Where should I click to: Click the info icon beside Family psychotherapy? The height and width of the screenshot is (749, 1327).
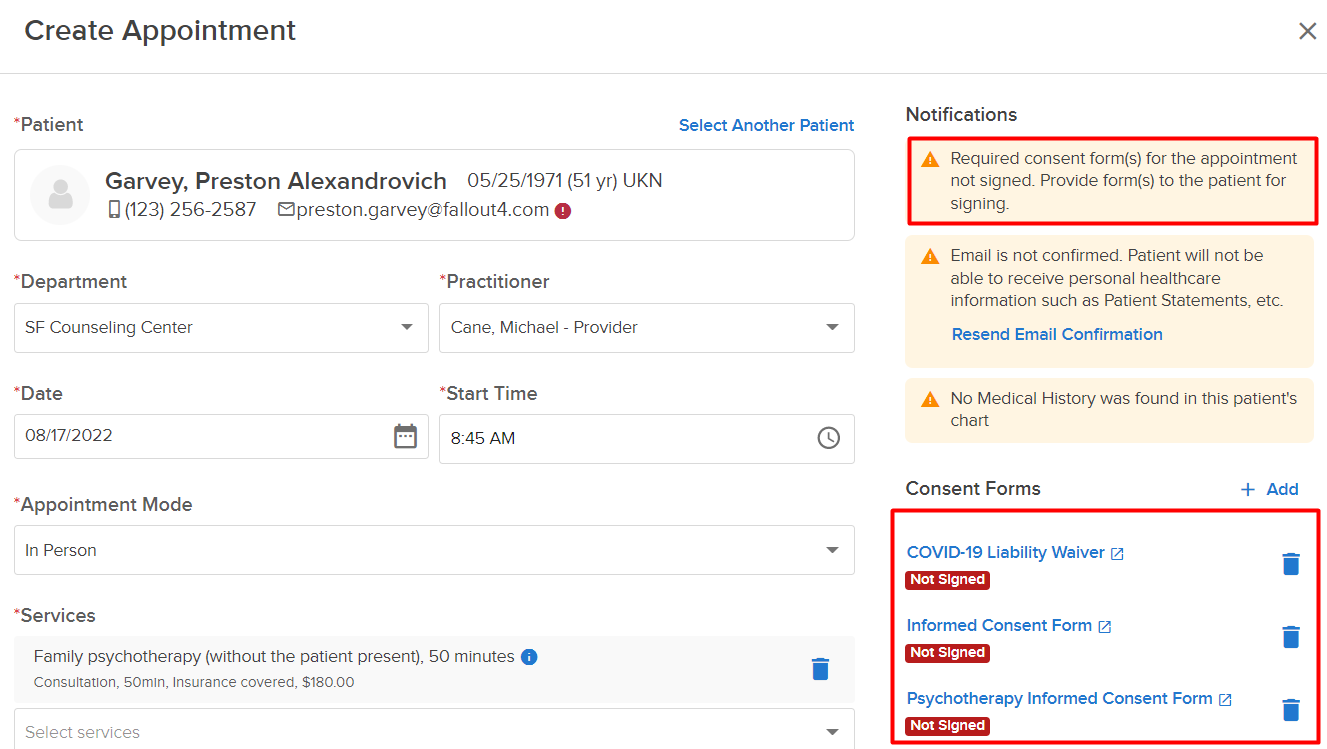pyautogui.click(x=530, y=657)
